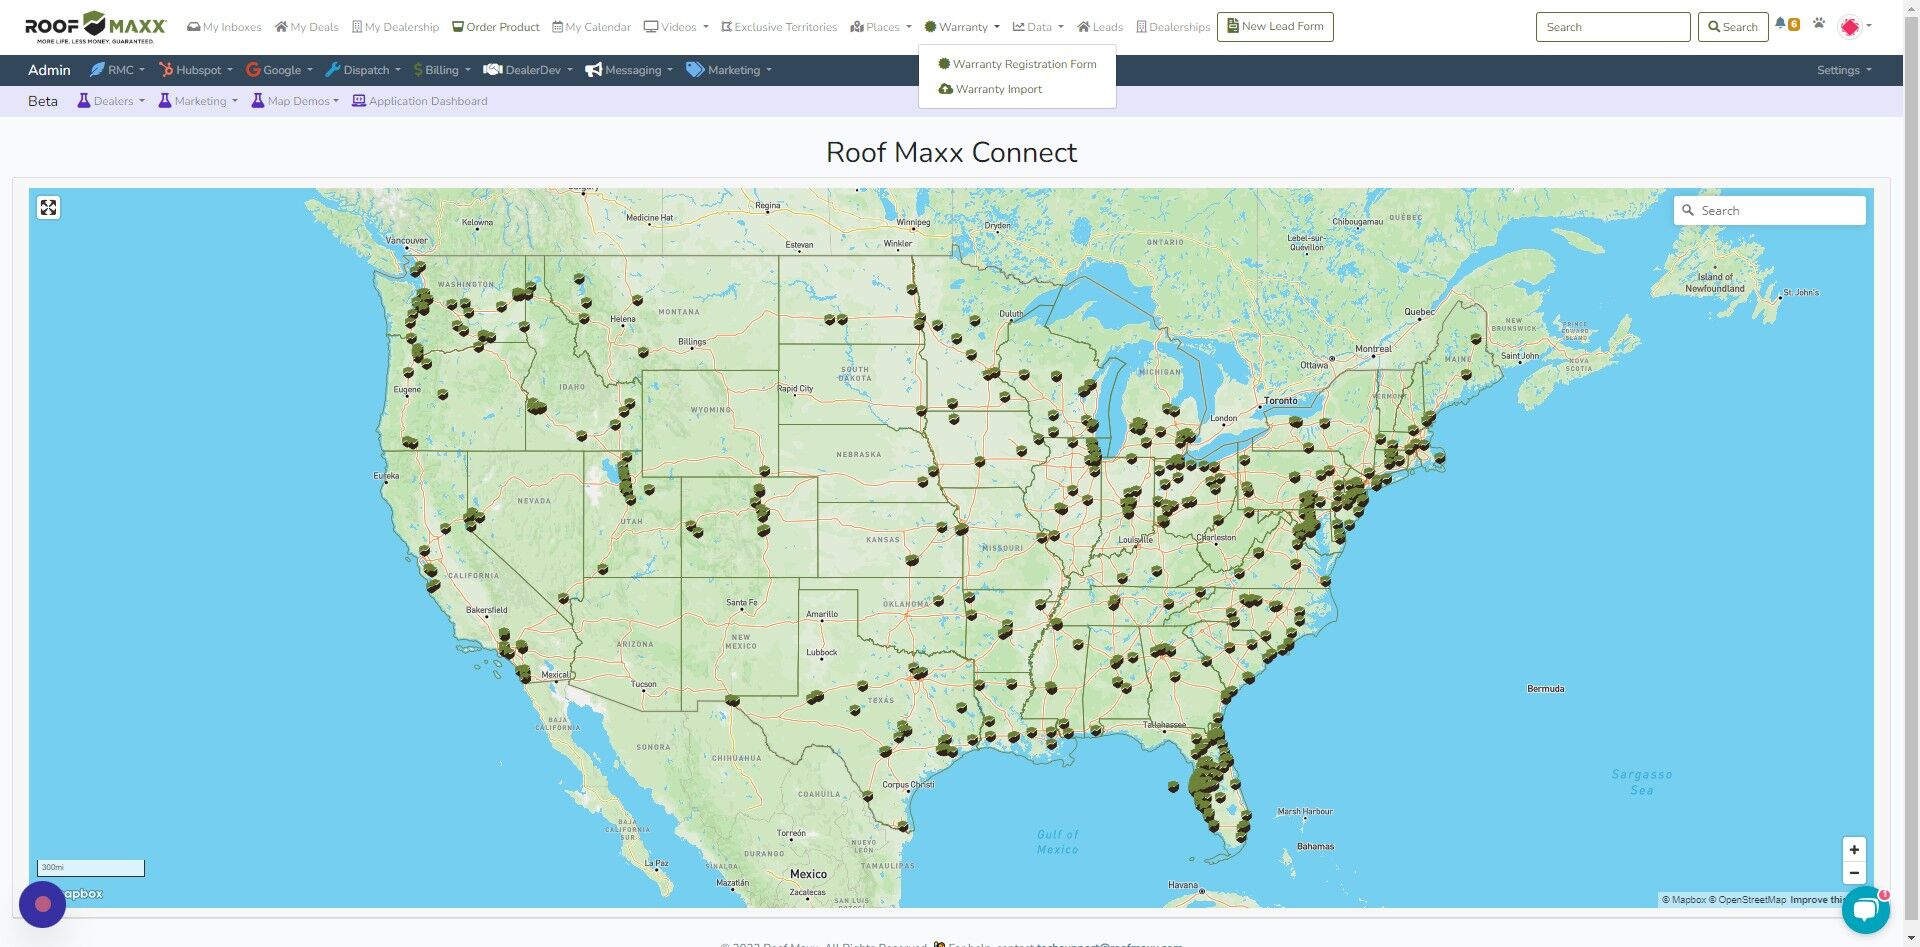This screenshot has width=1920, height=947.
Task: Expand the Places dropdown
Action: [881, 27]
